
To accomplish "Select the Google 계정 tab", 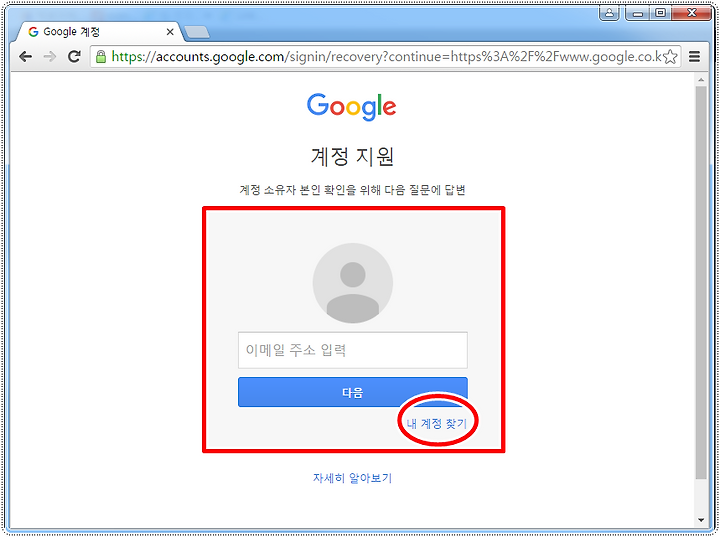I will 99,32.
